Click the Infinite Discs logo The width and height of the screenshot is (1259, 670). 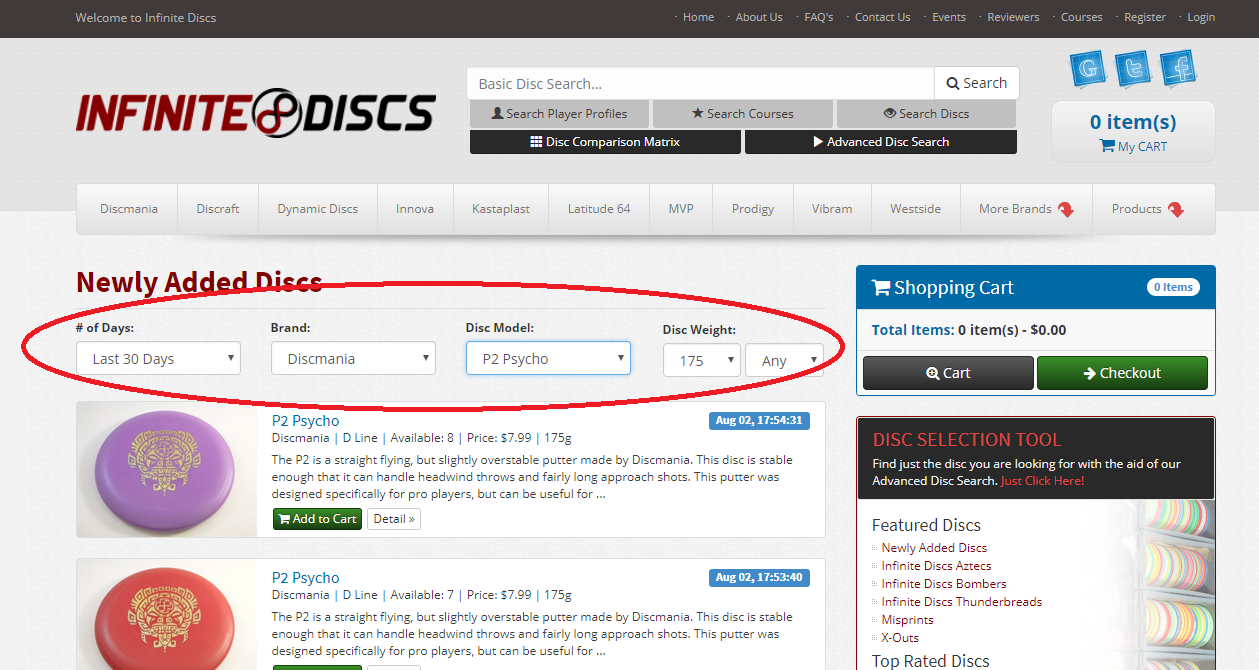pyautogui.click(x=256, y=112)
